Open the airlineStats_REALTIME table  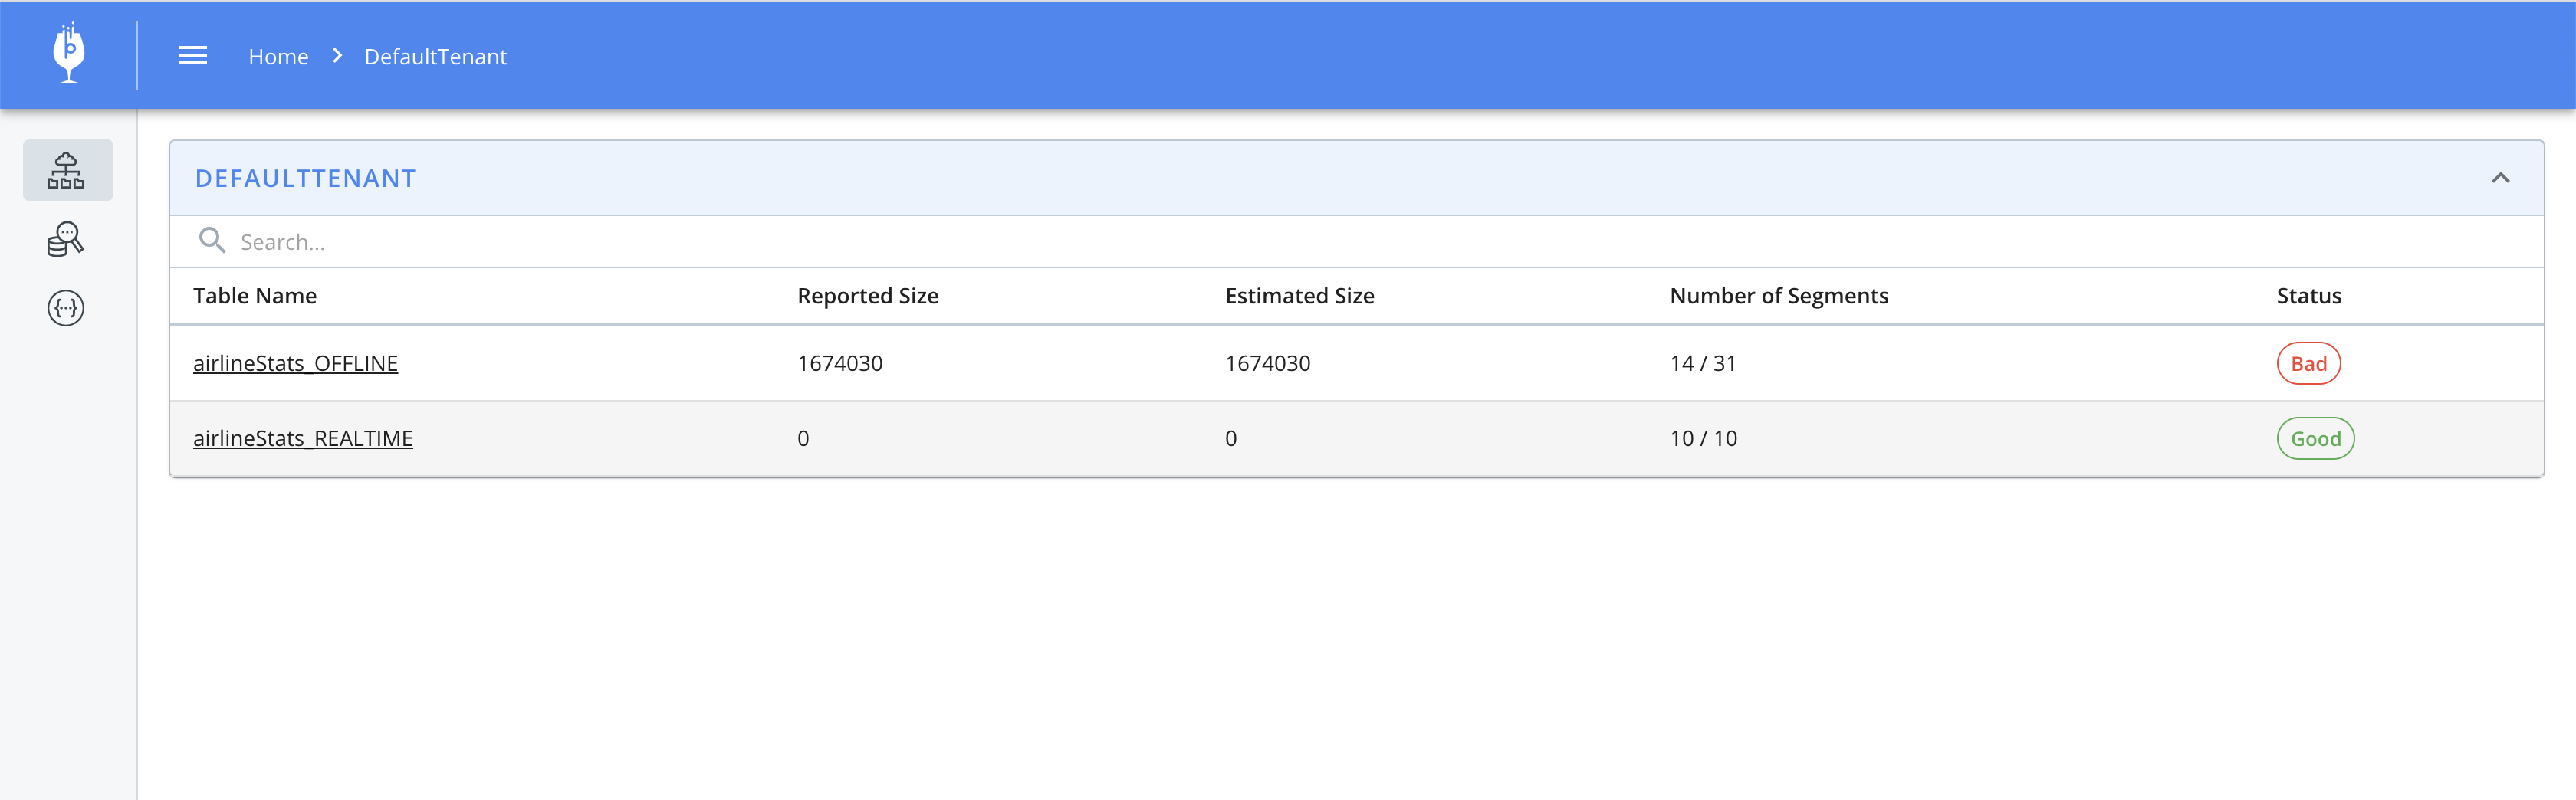tap(303, 438)
